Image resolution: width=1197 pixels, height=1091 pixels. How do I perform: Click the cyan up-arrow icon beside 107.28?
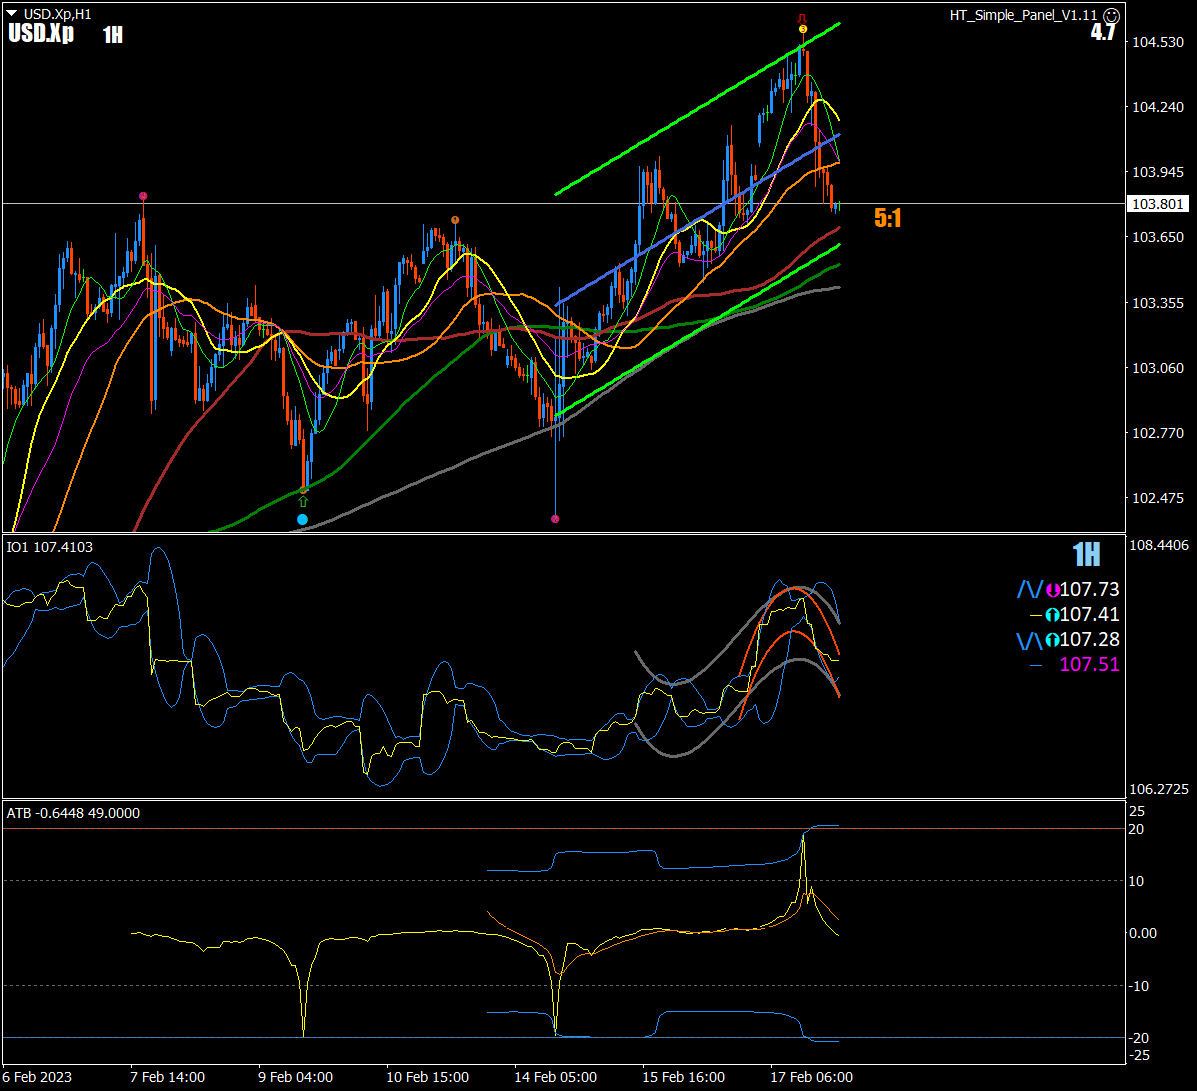click(x=1052, y=640)
